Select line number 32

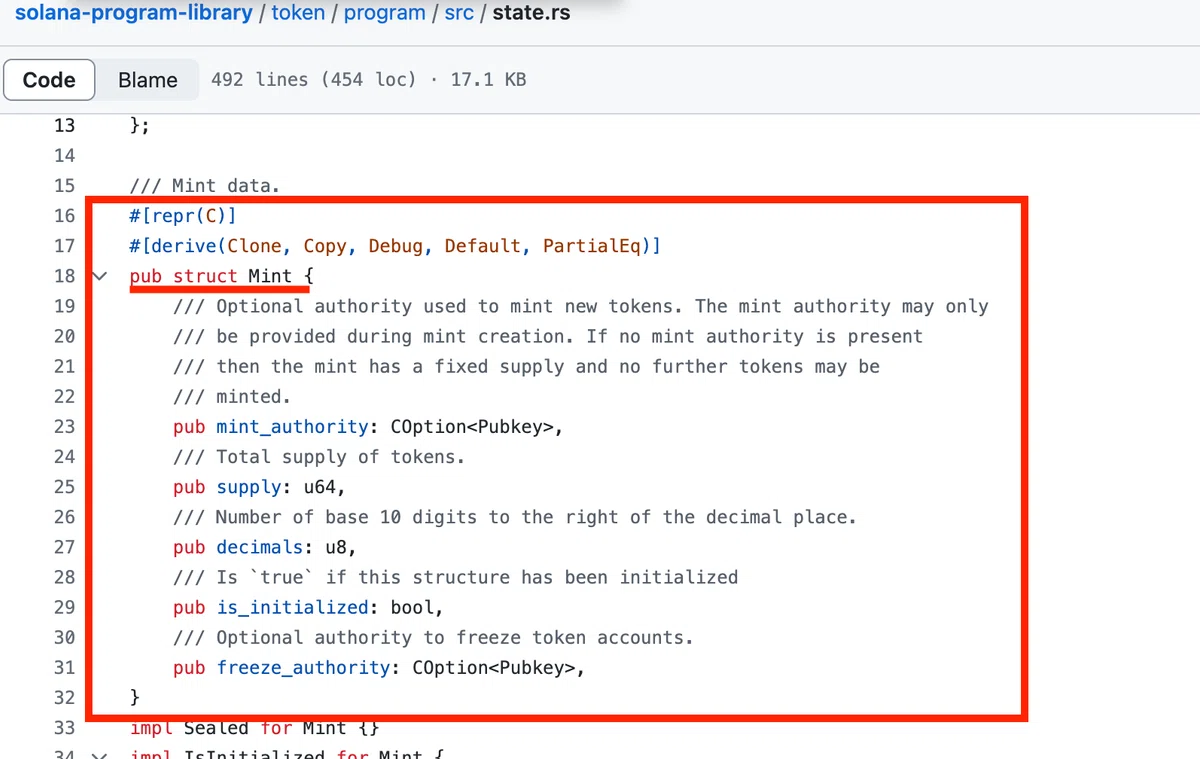(64, 697)
